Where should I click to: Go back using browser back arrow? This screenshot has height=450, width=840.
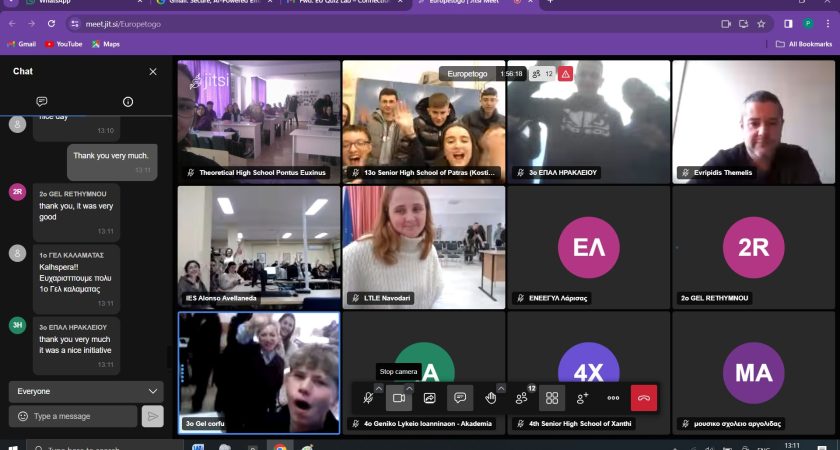pos(12,24)
